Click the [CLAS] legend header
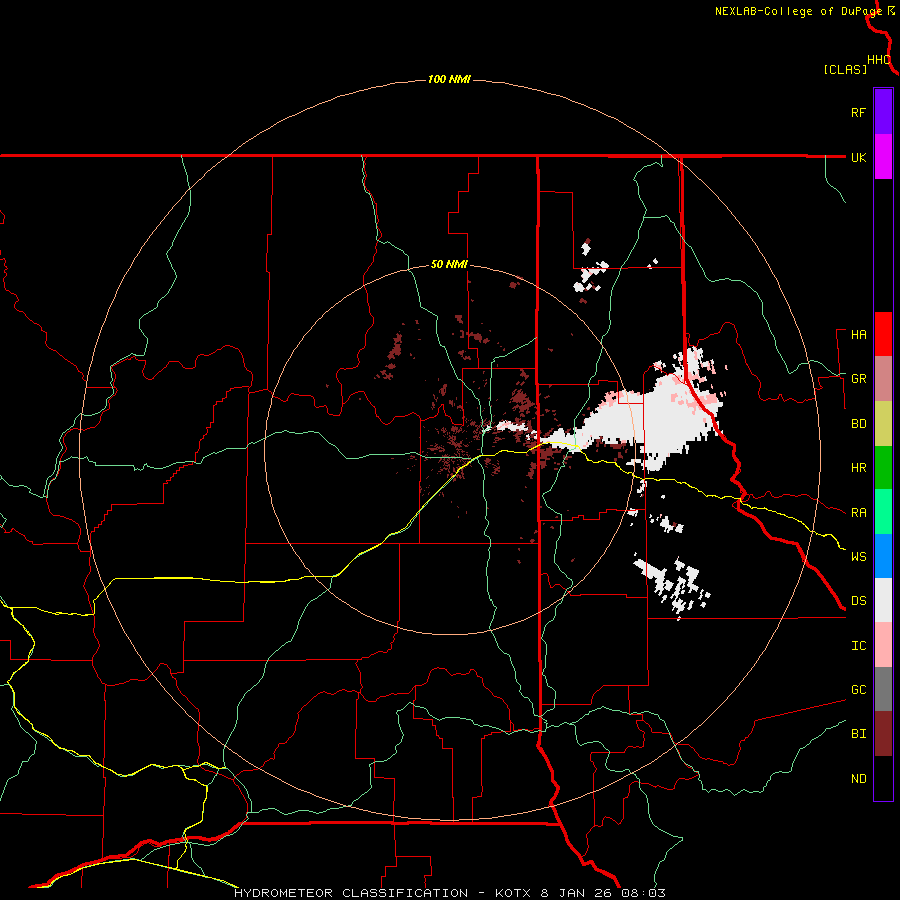The height and width of the screenshot is (900, 900). point(845,69)
